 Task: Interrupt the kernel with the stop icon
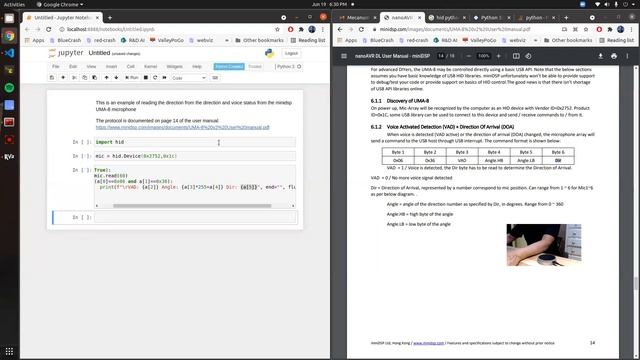tap(146, 78)
